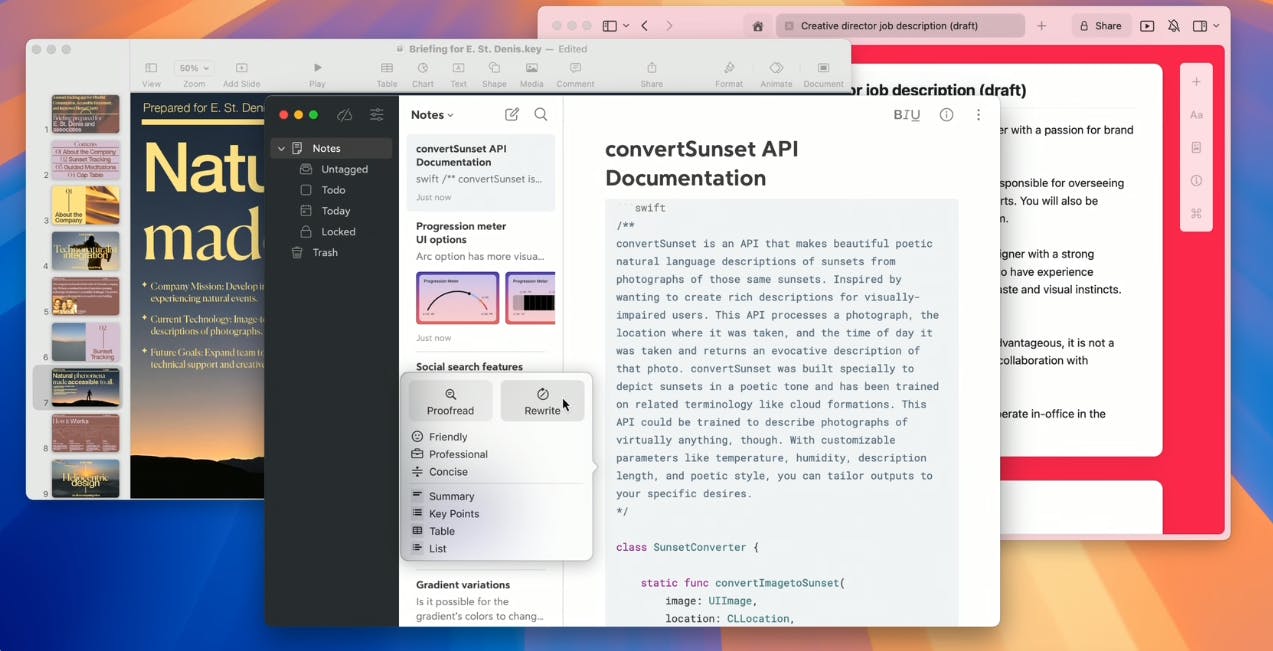The width and height of the screenshot is (1273, 651).
Task: Open the BIU text formatting control
Action: point(906,115)
